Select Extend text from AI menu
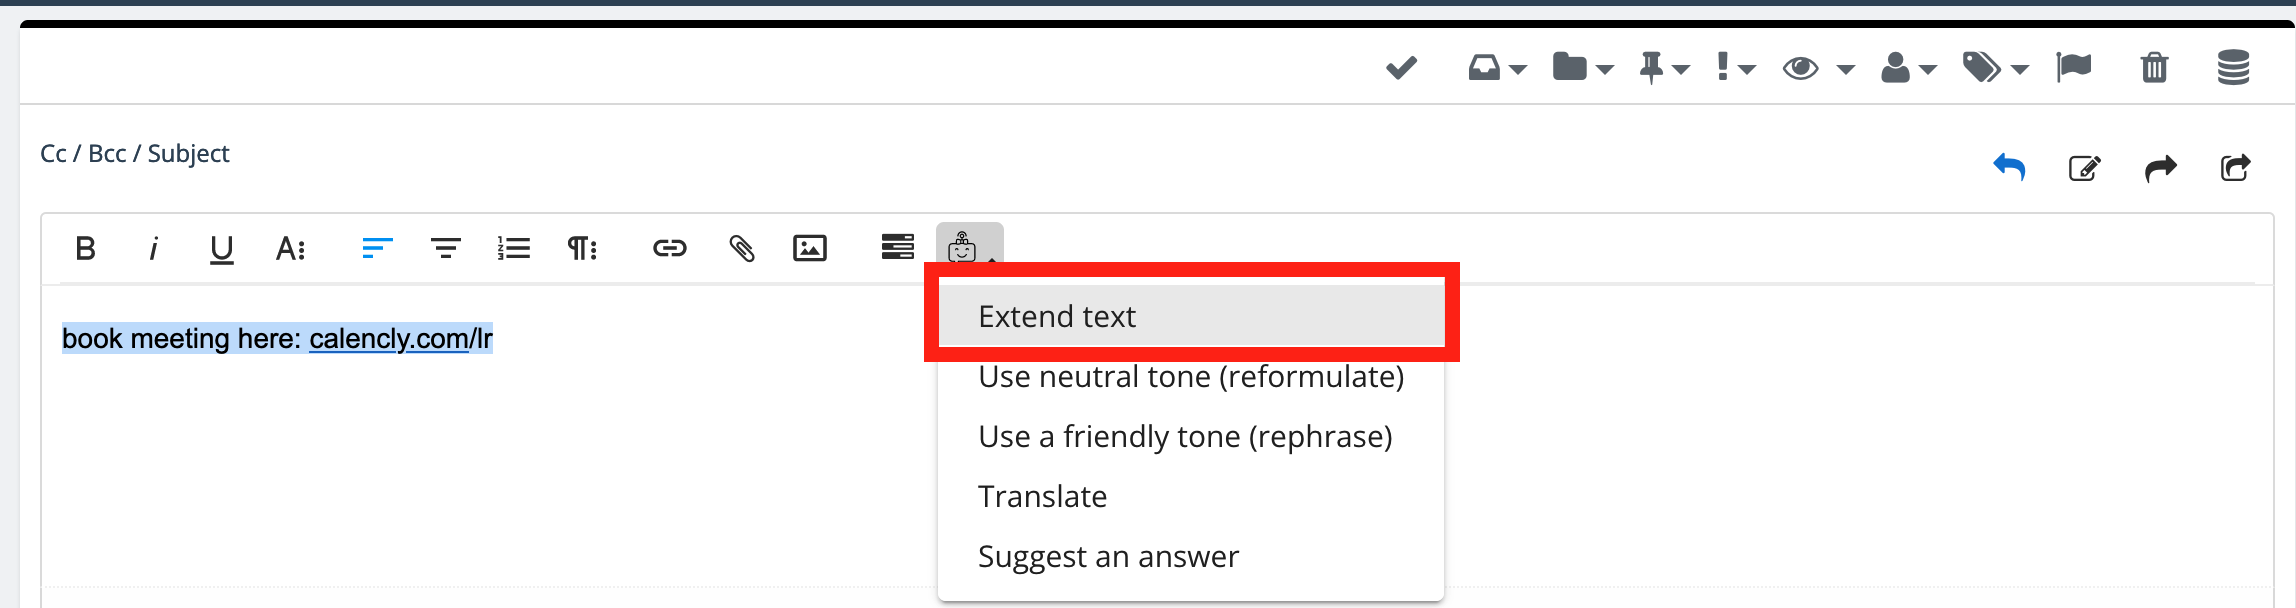The width and height of the screenshot is (2296, 608). point(1057,317)
